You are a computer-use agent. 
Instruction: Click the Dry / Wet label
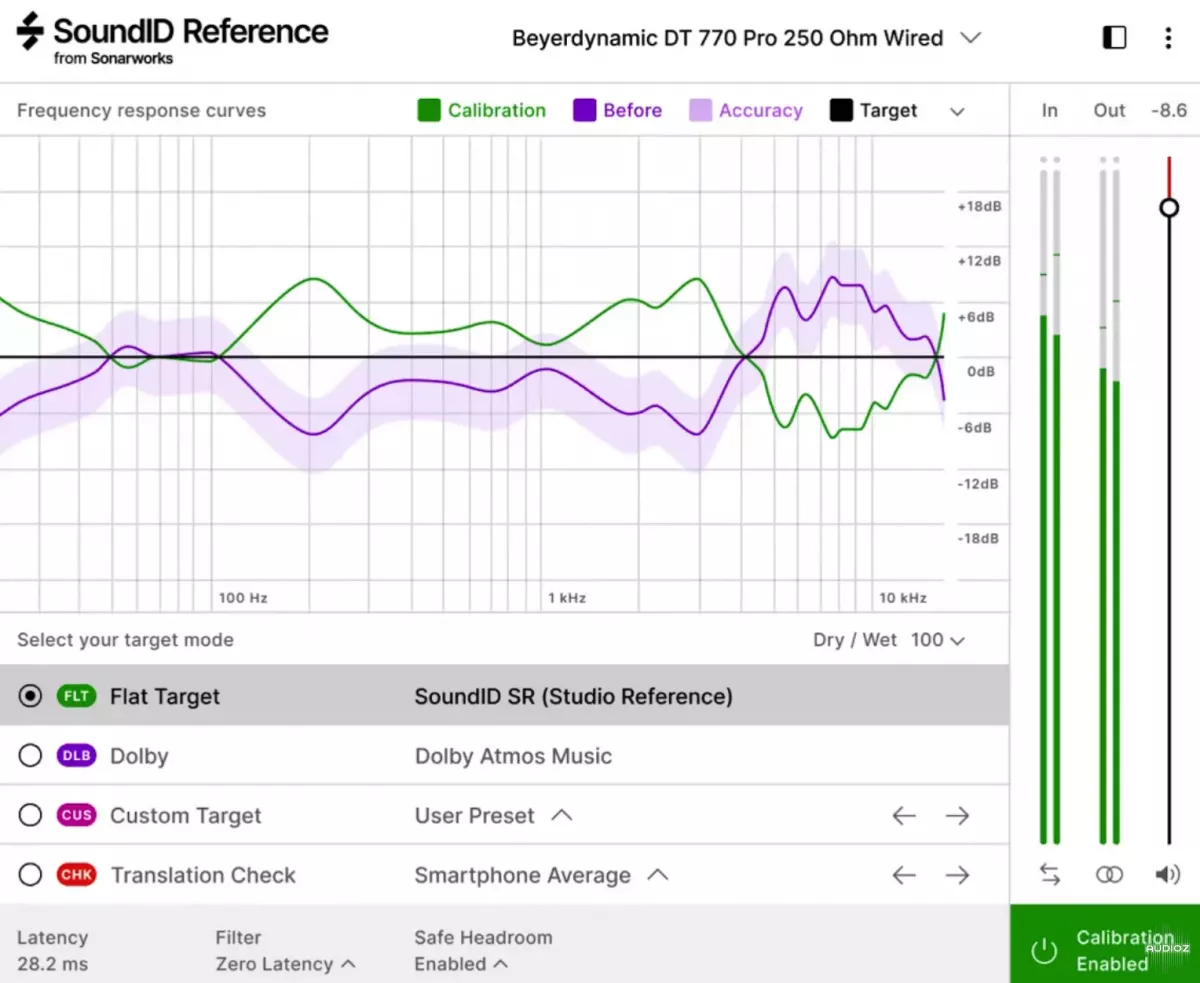click(855, 640)
